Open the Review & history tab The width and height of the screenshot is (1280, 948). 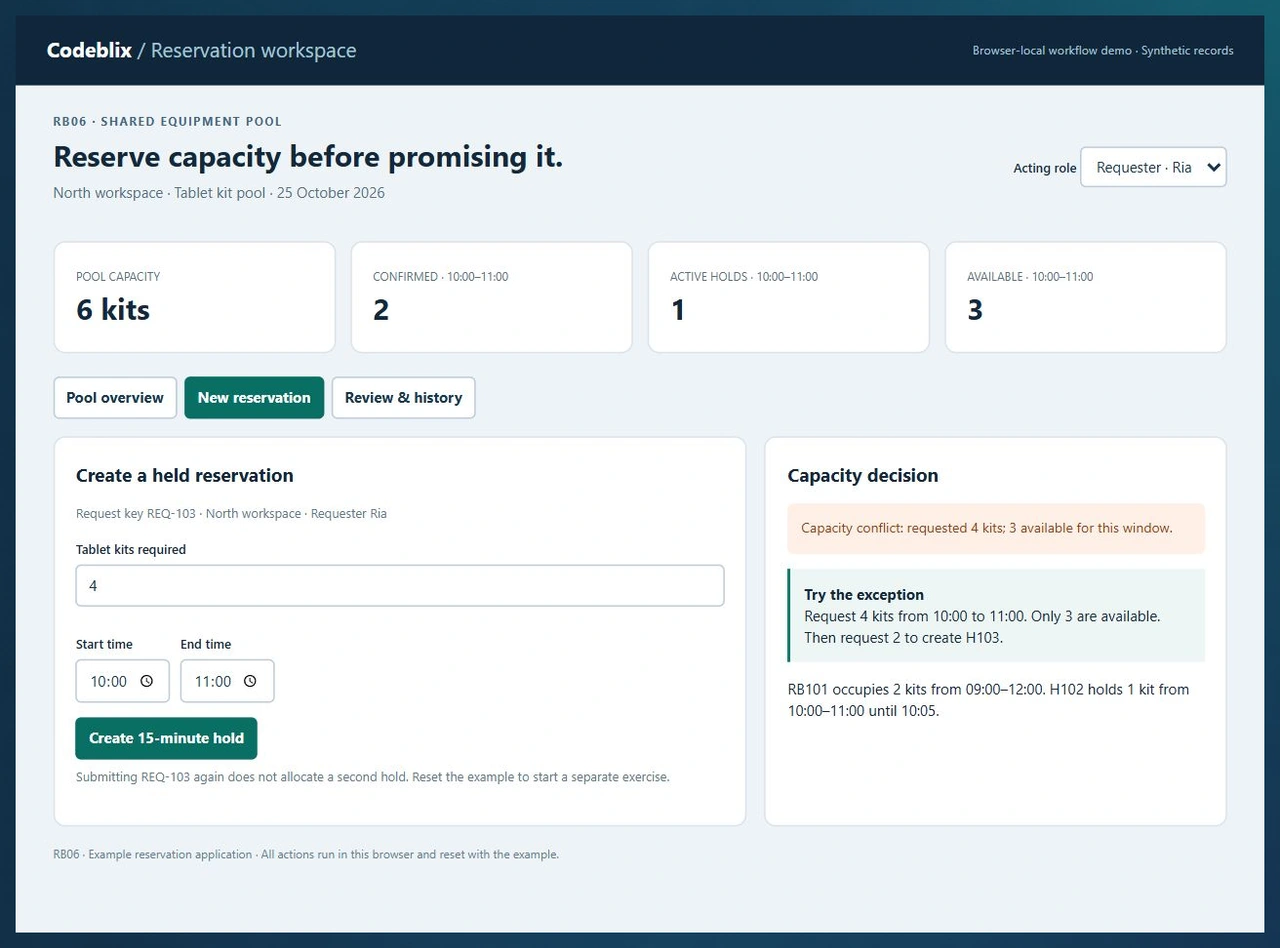(x=403, y=397)
